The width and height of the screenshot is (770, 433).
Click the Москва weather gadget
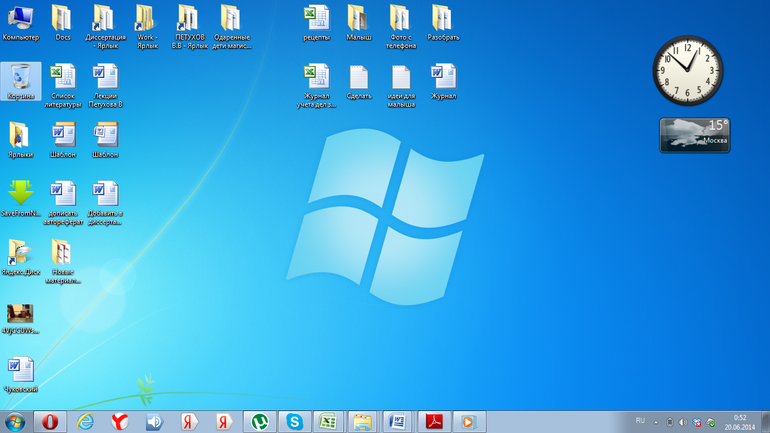pyautogui.click(x=694, y=135)
